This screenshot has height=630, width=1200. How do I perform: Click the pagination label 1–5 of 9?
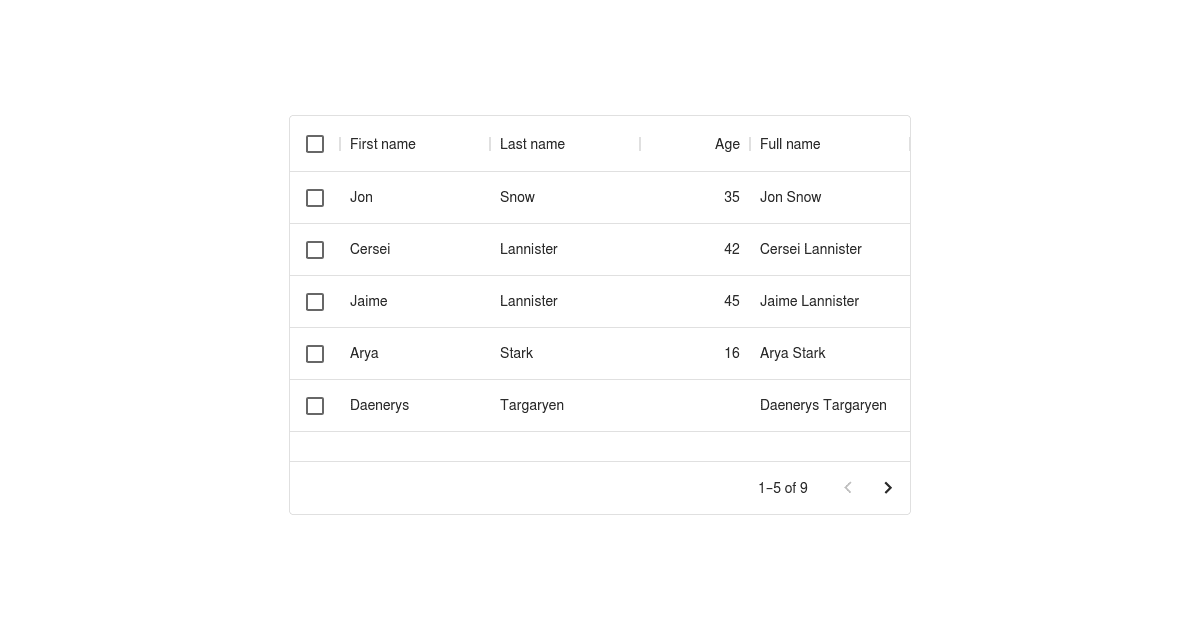coord(782,488)
